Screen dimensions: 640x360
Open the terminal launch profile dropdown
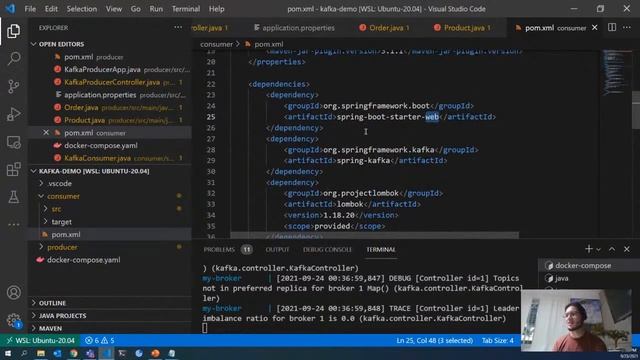coord(598,249)
